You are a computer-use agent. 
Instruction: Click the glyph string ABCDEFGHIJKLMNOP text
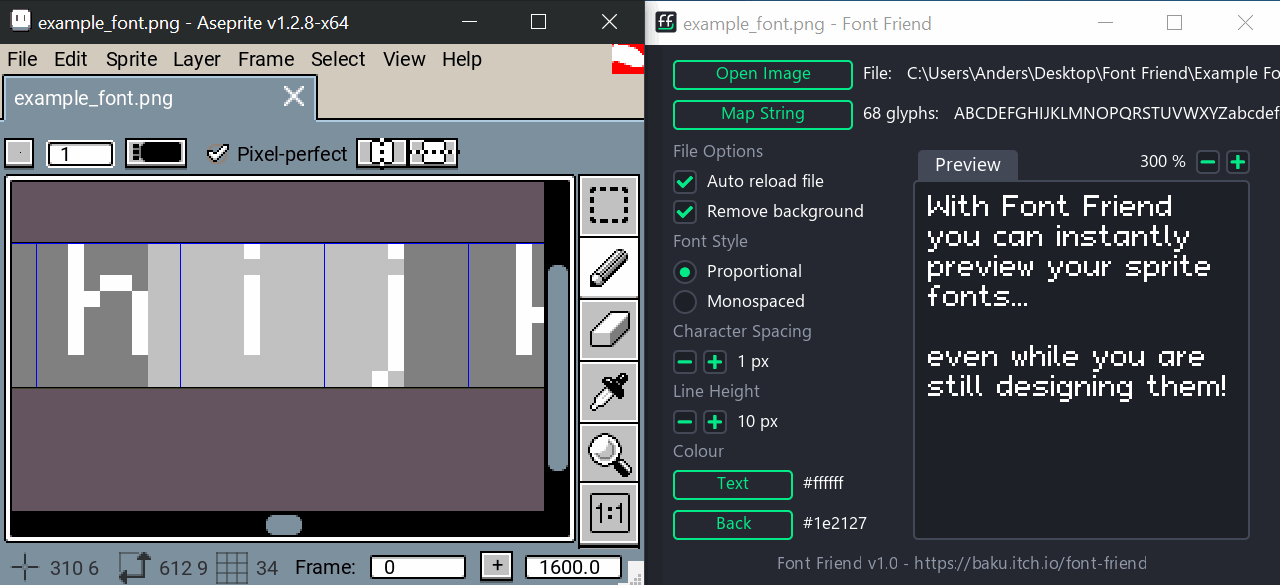point(1116,113)
